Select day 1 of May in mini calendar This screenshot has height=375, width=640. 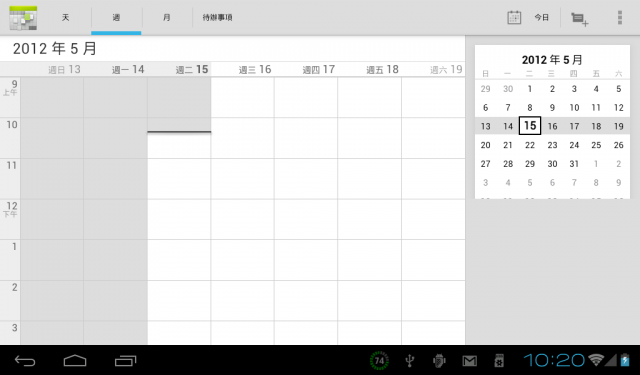(530, 89)
